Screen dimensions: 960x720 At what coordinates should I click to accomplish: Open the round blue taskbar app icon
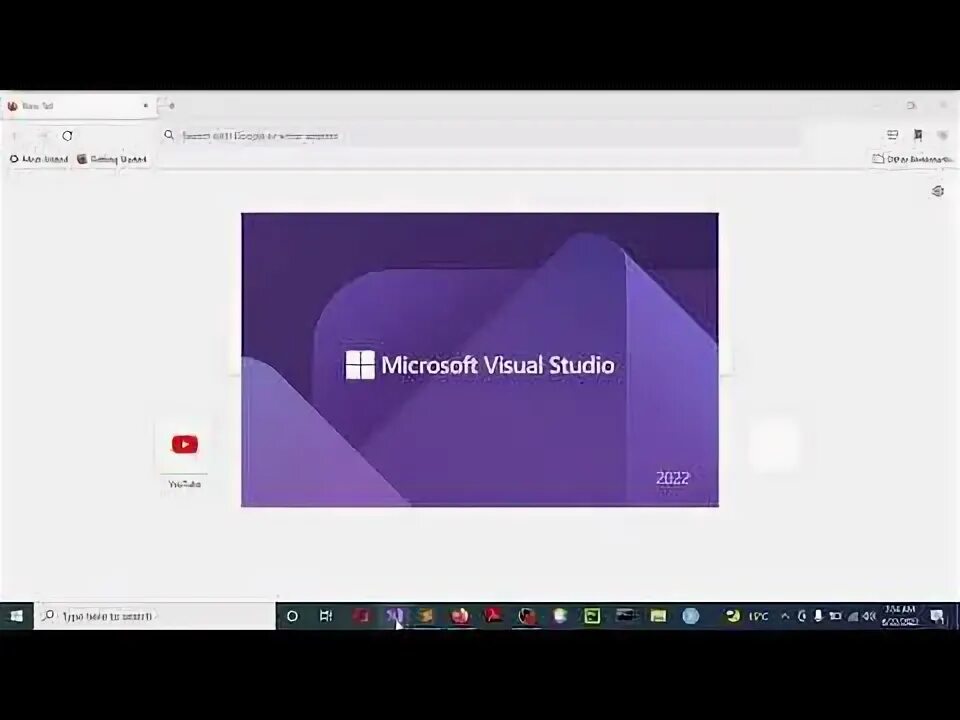pyautogui.click(x=691, y=616)
